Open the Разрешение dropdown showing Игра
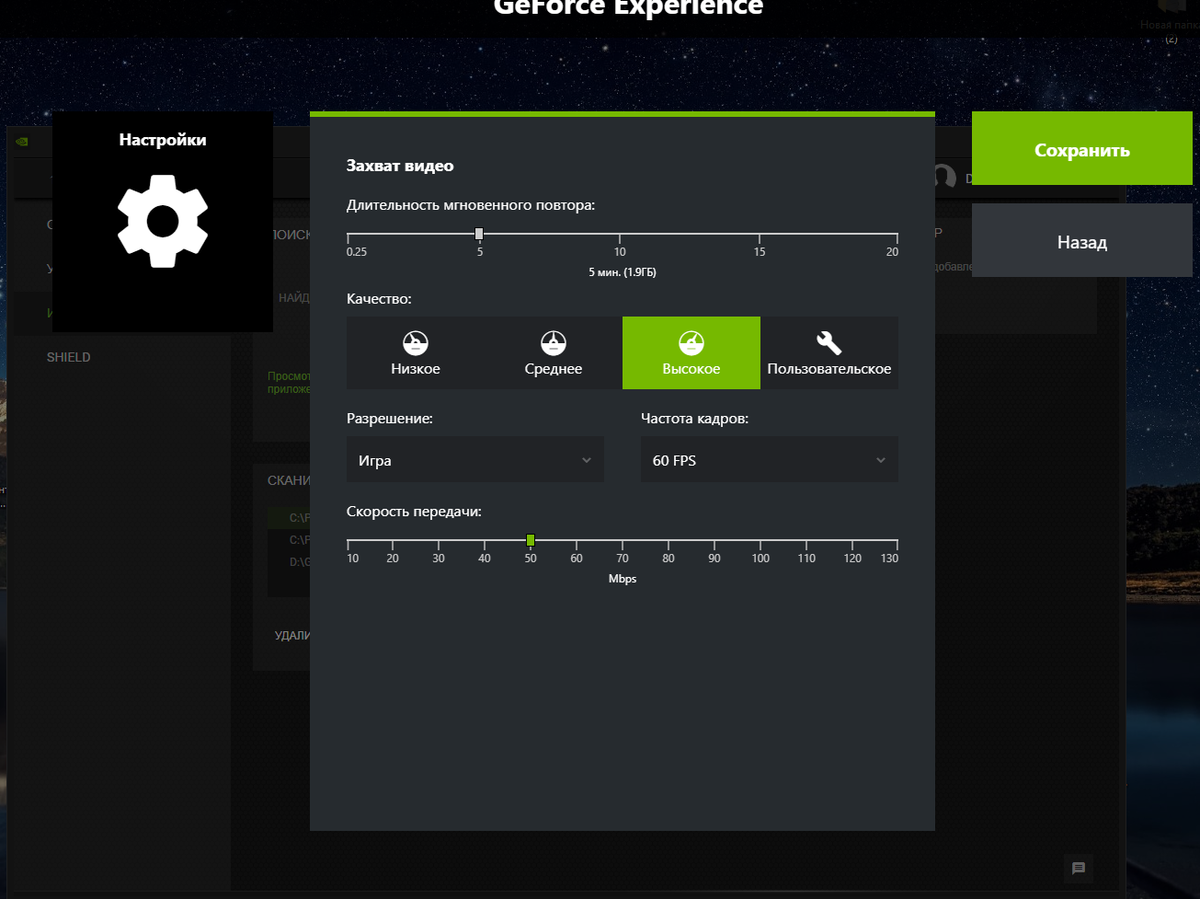1200x899 pixels. (x=475, y=460)
